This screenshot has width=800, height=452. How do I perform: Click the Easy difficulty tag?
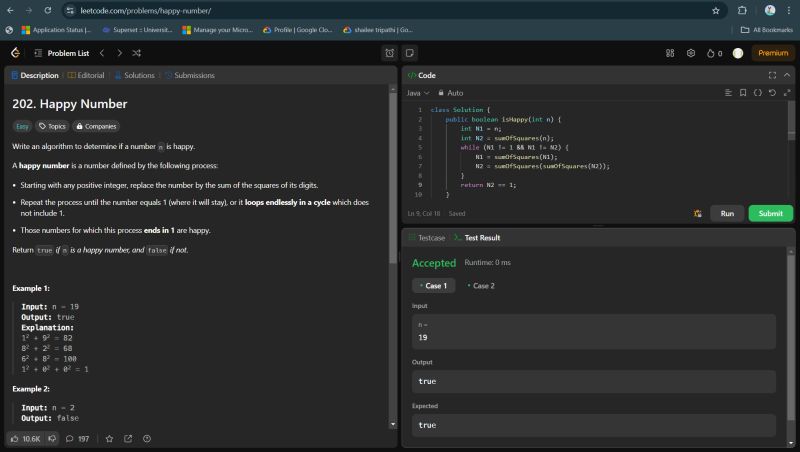click(22, 127)
